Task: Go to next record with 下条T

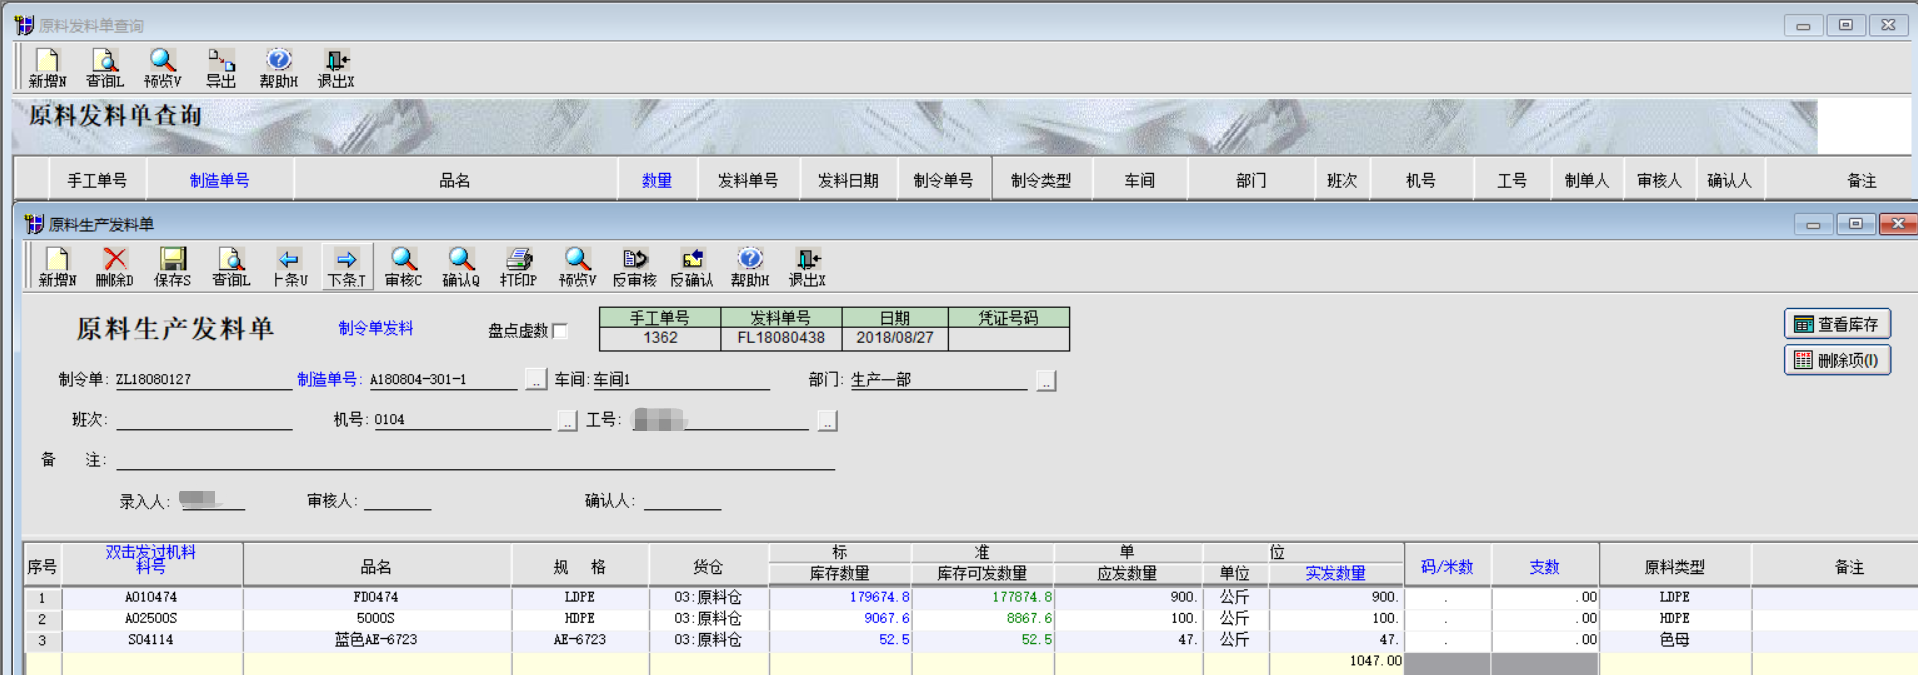Action: (347, 268)
